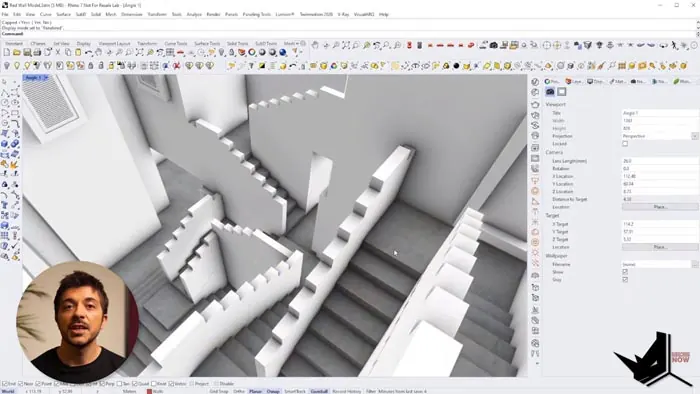Click the Open file folder icon

(x=17, y=53)
